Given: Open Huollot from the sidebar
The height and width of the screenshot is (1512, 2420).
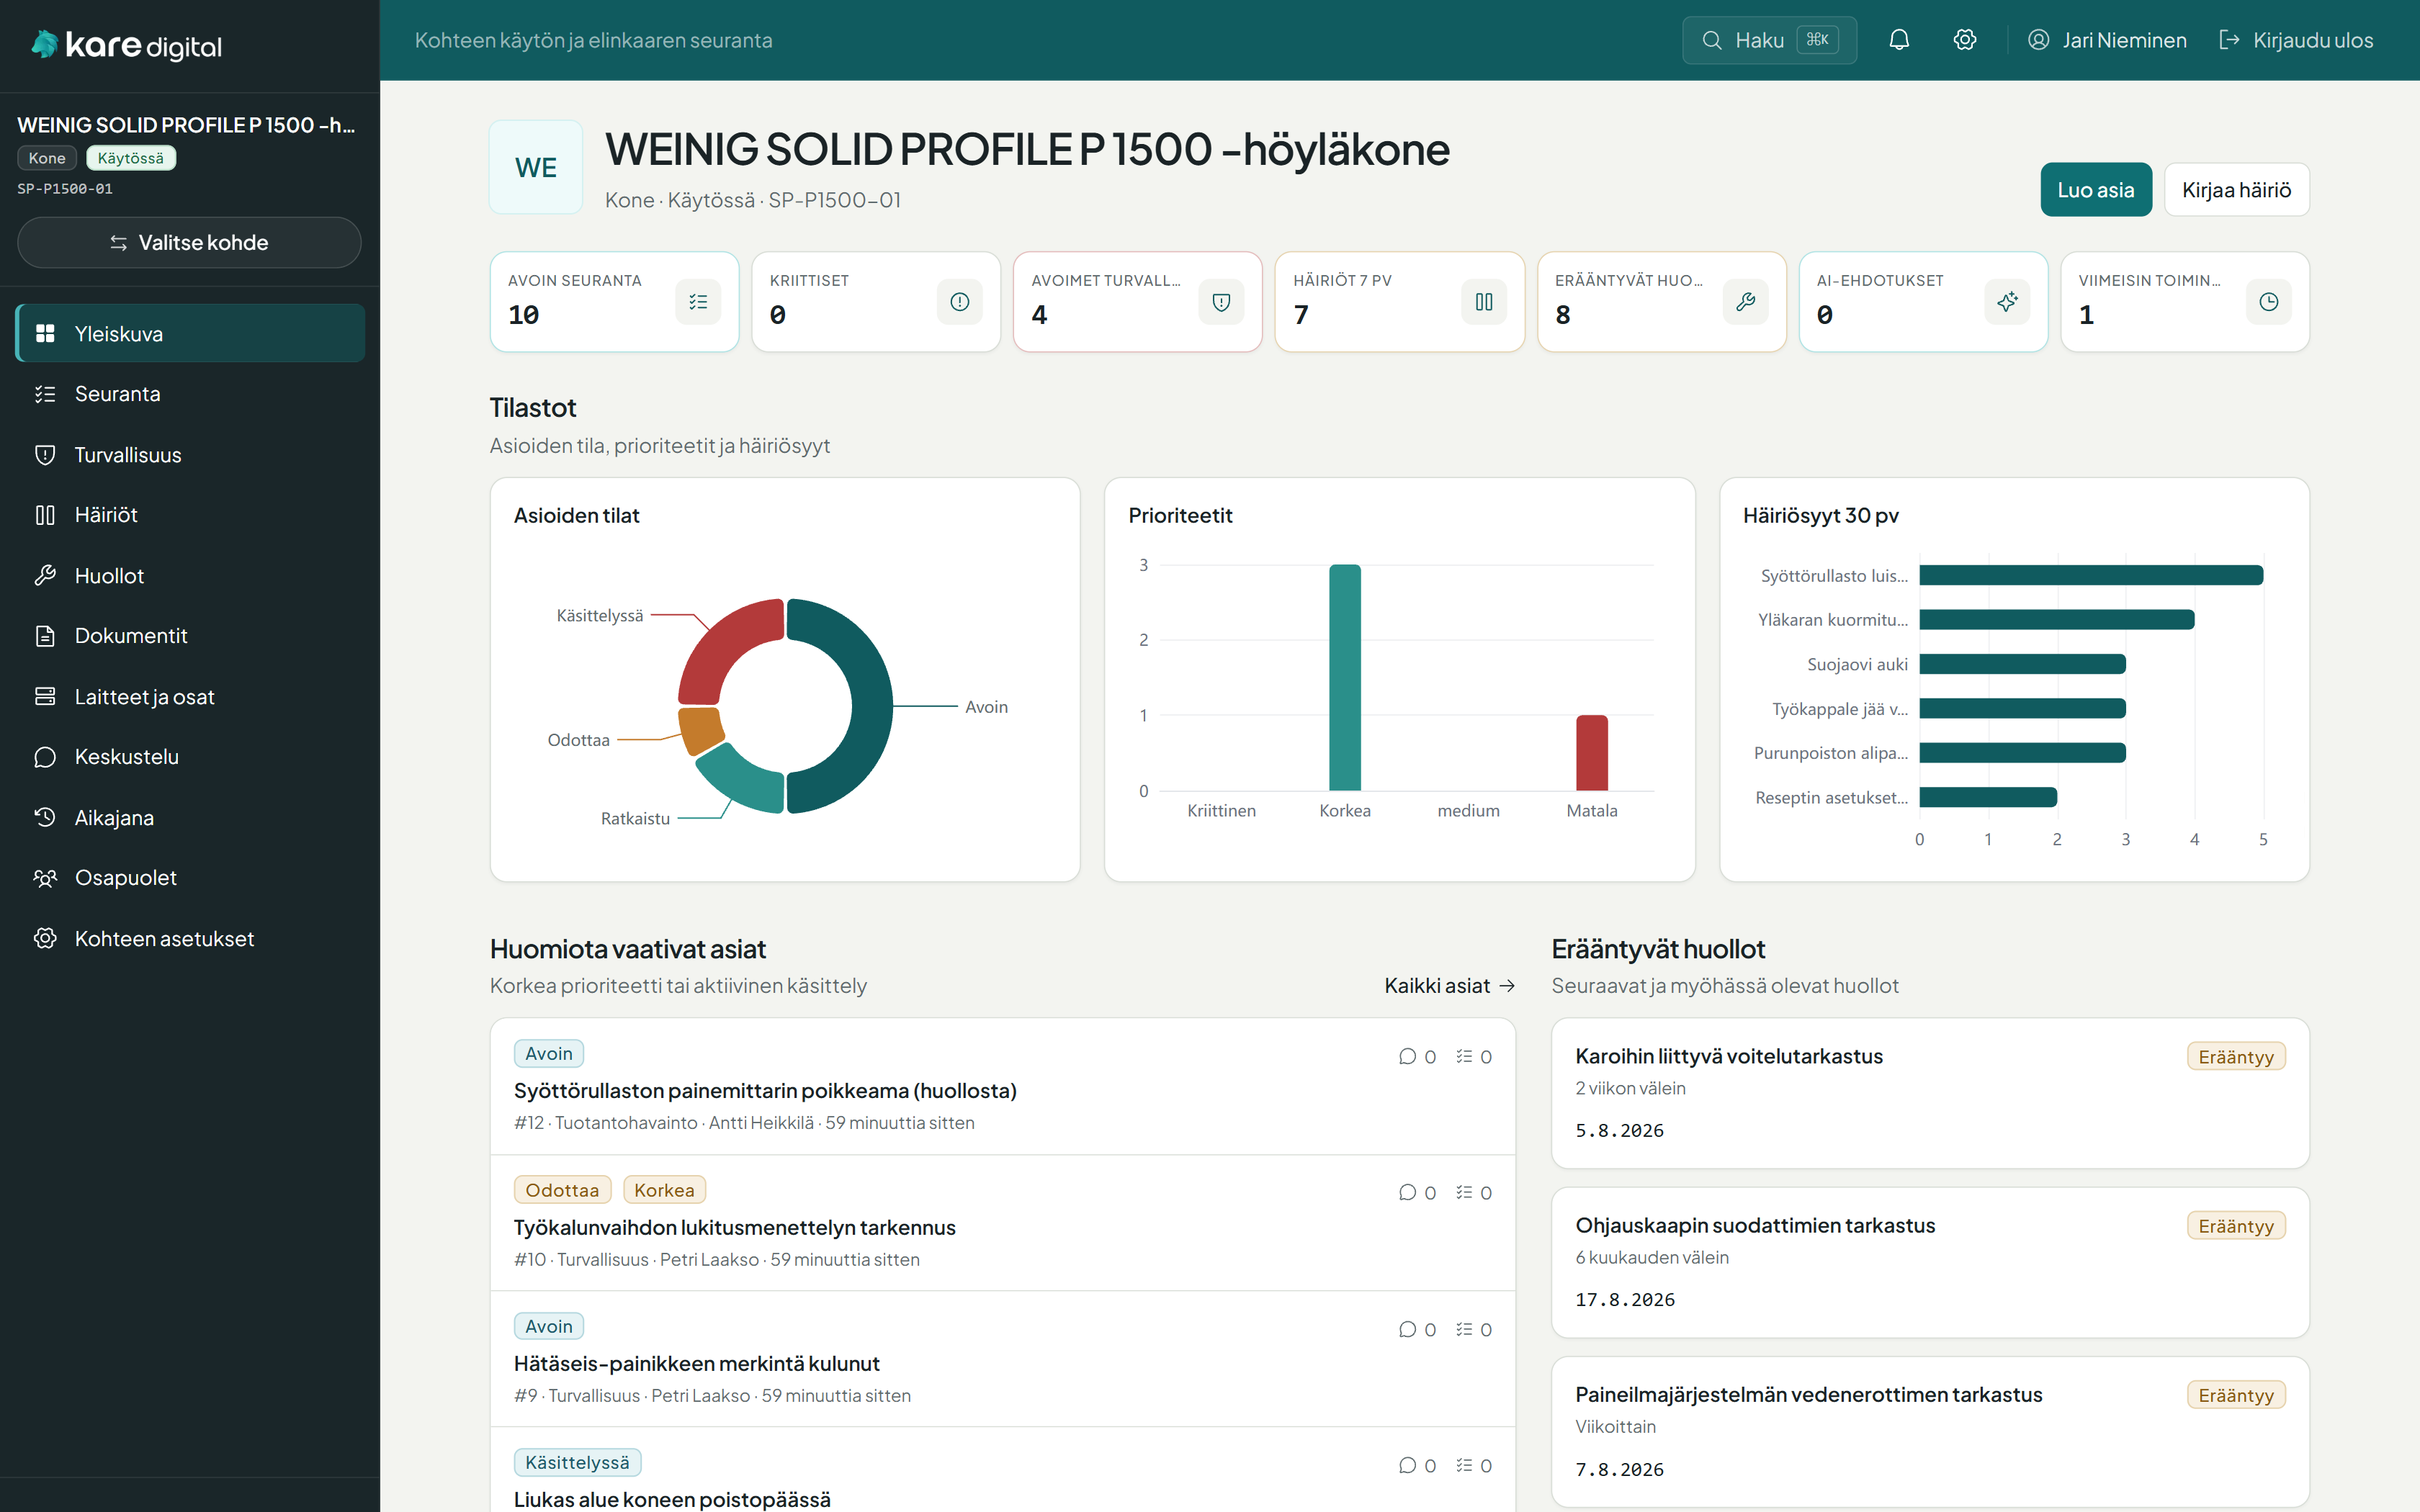Looking at the screenshot, I should 191,576.
